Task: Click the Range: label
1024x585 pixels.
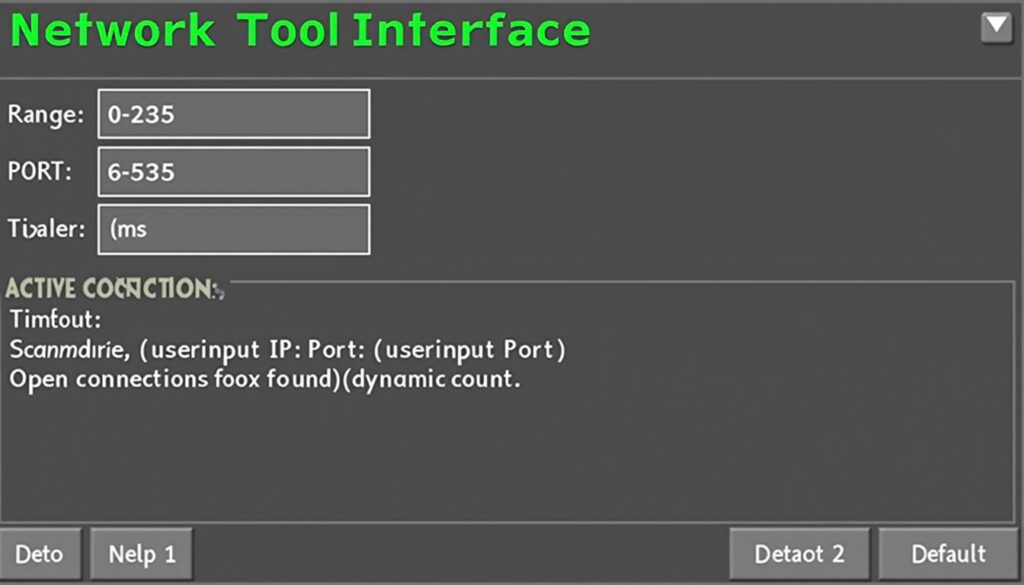Action: click(46, 115)
